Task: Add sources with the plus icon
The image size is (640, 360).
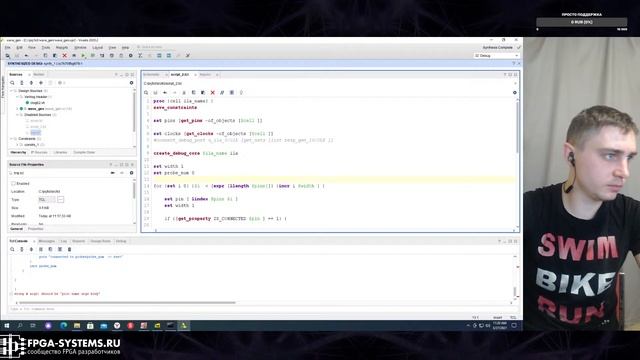Action: (41, 83)
